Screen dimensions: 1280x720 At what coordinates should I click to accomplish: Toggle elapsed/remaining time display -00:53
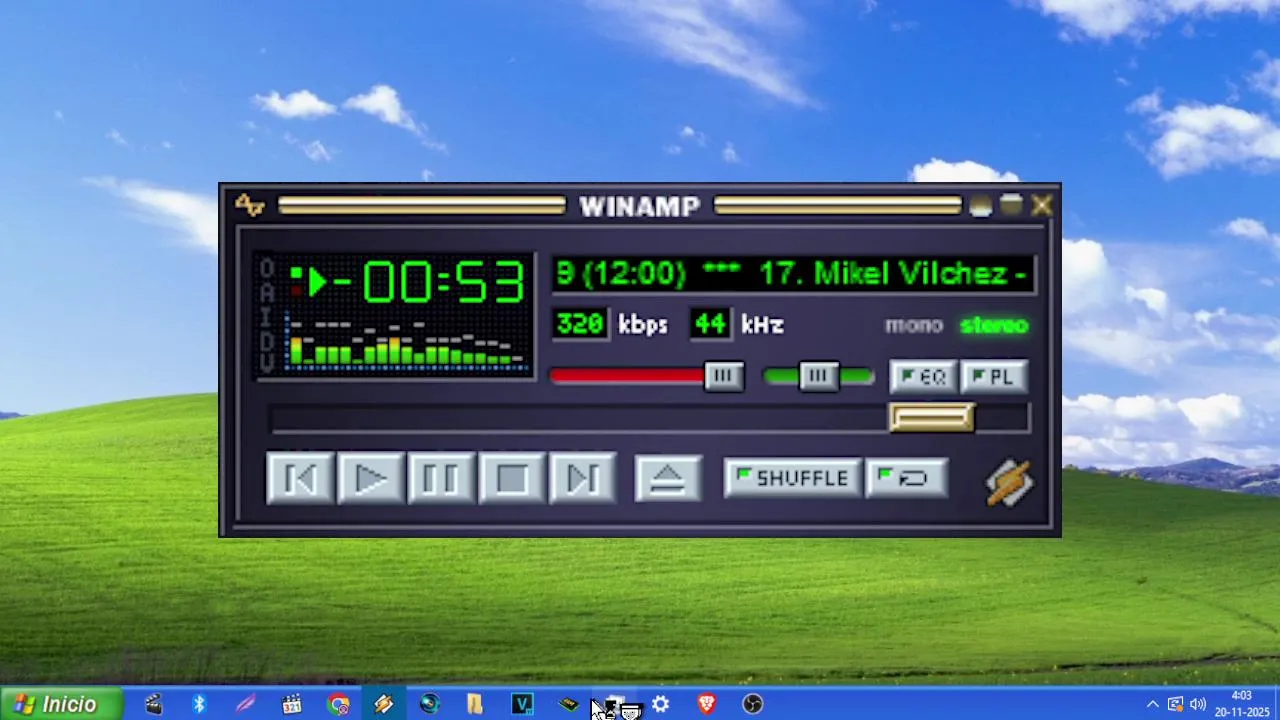[x=428, y=282]
